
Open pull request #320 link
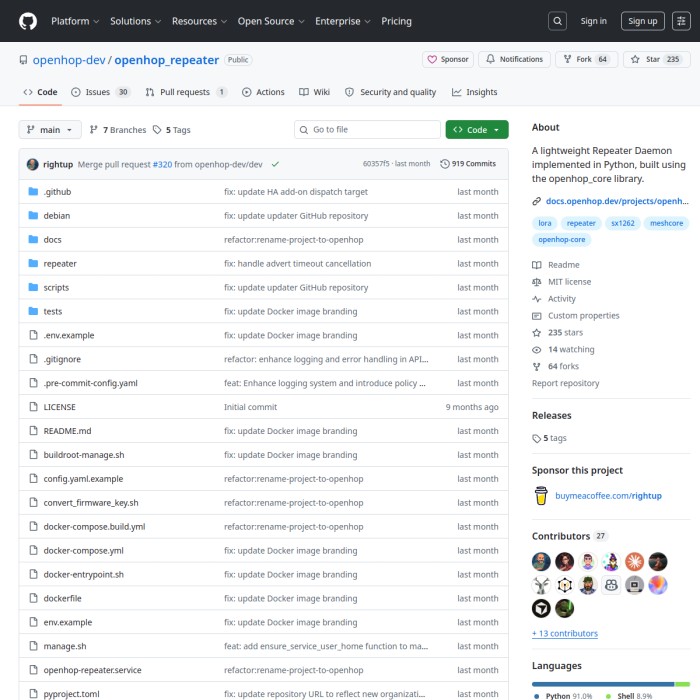pyautogui.click(x=162, y=164)
